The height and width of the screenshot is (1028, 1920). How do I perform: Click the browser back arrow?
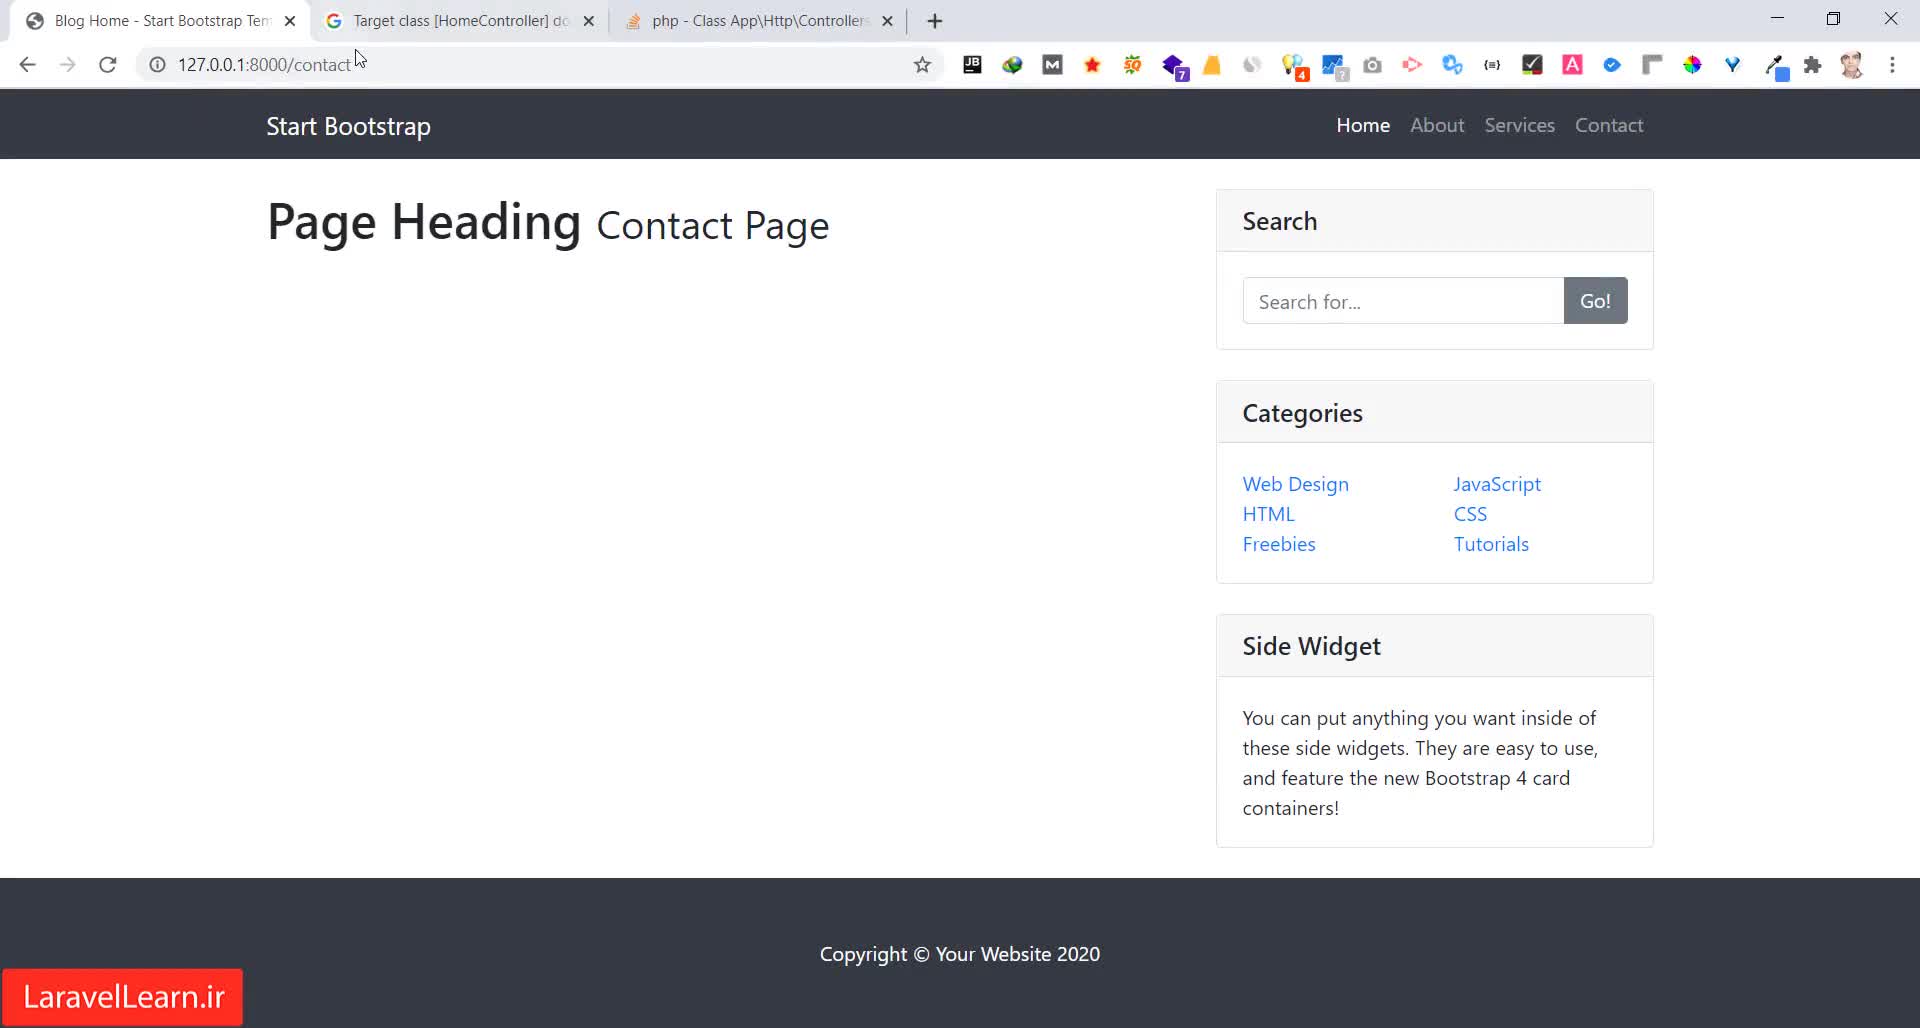click(x=27, y=65)
